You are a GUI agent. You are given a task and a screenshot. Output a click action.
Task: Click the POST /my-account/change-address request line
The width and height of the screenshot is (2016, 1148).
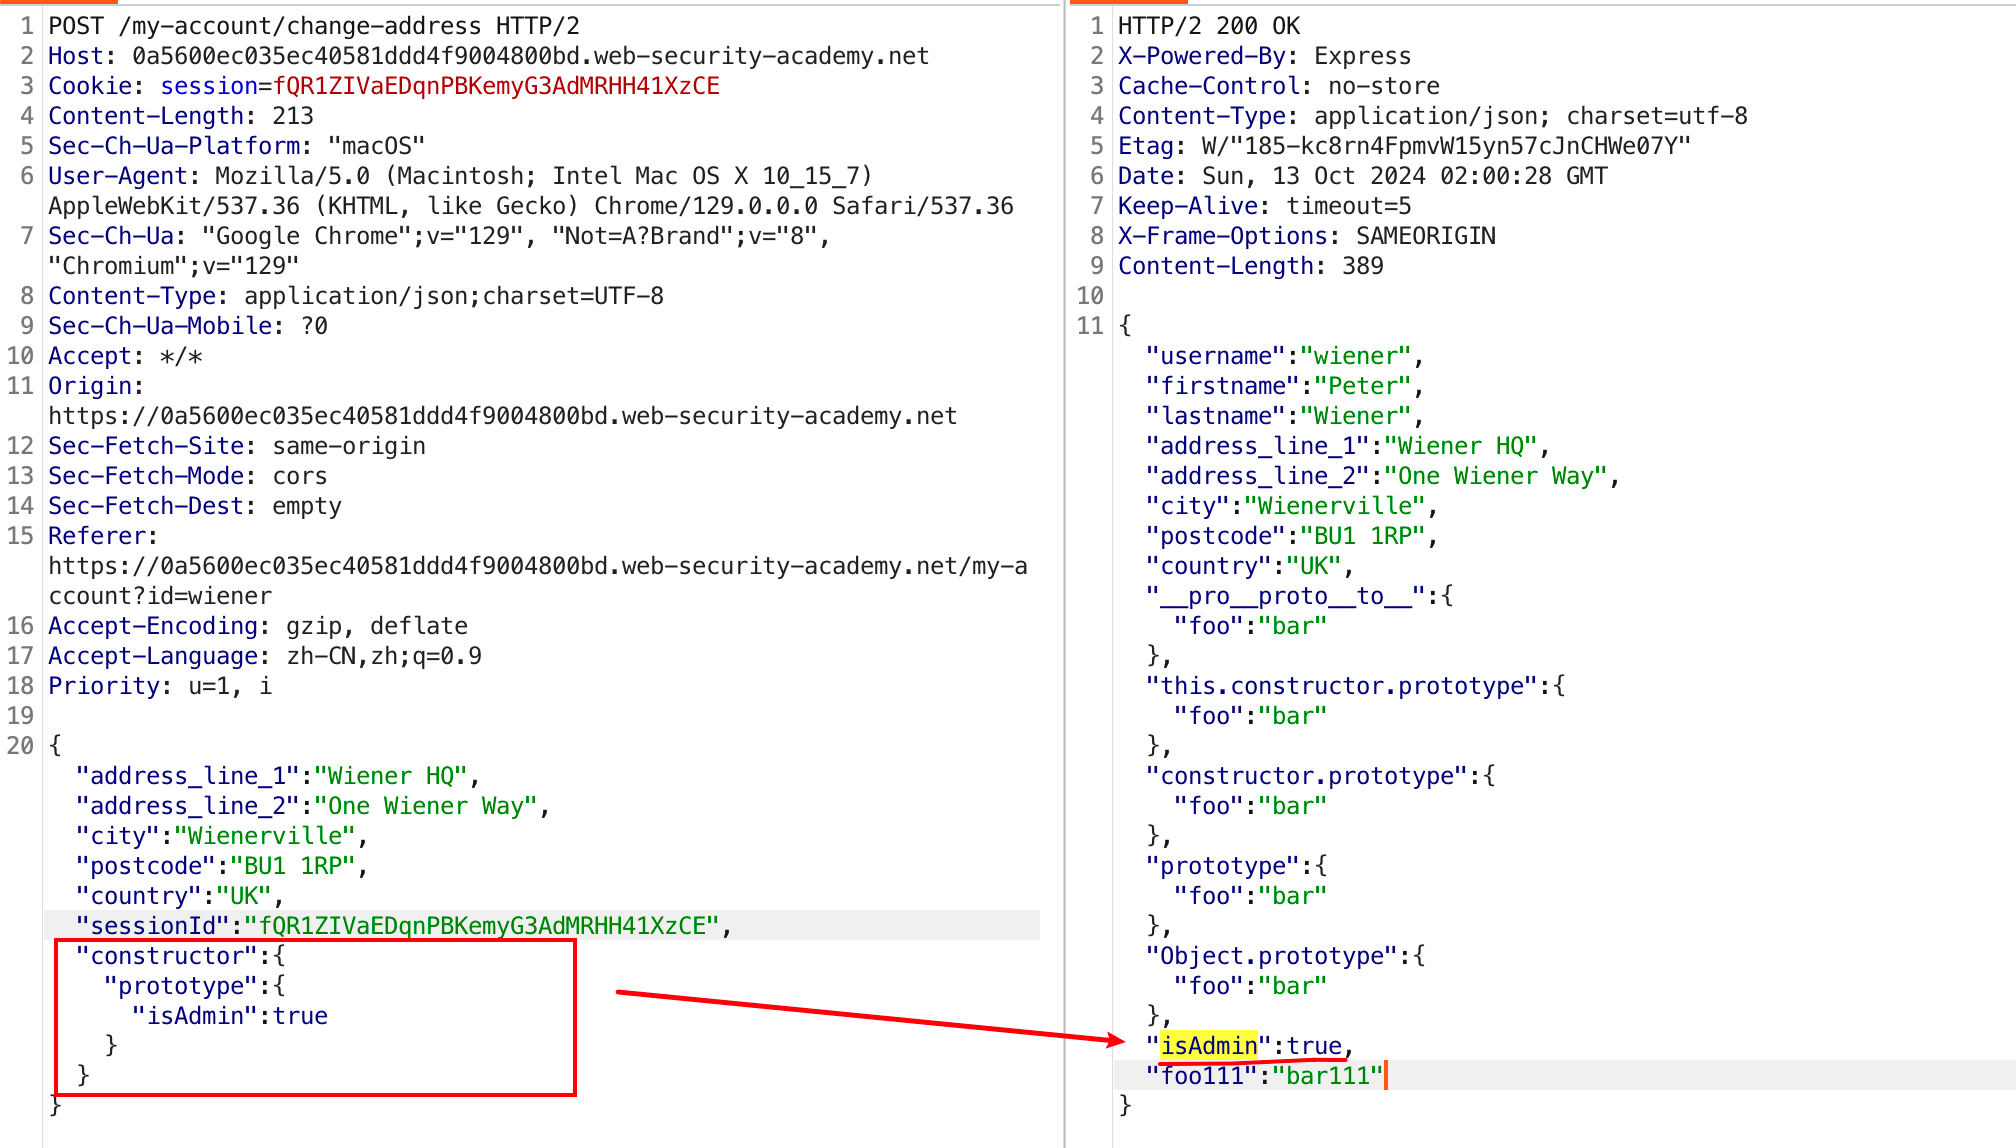coord(313,26)
